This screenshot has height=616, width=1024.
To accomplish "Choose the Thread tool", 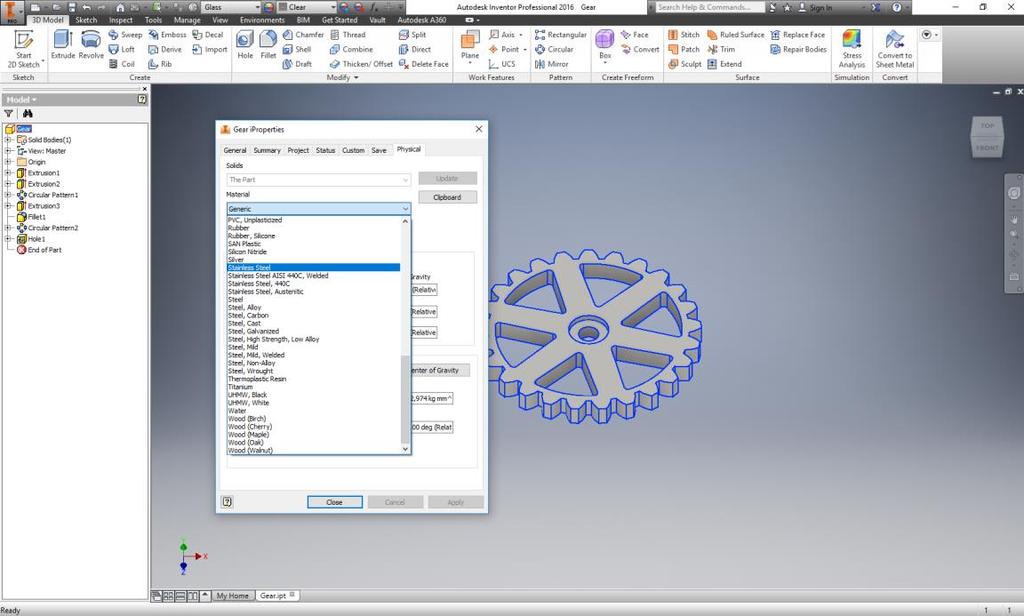I will pos(348,35).
